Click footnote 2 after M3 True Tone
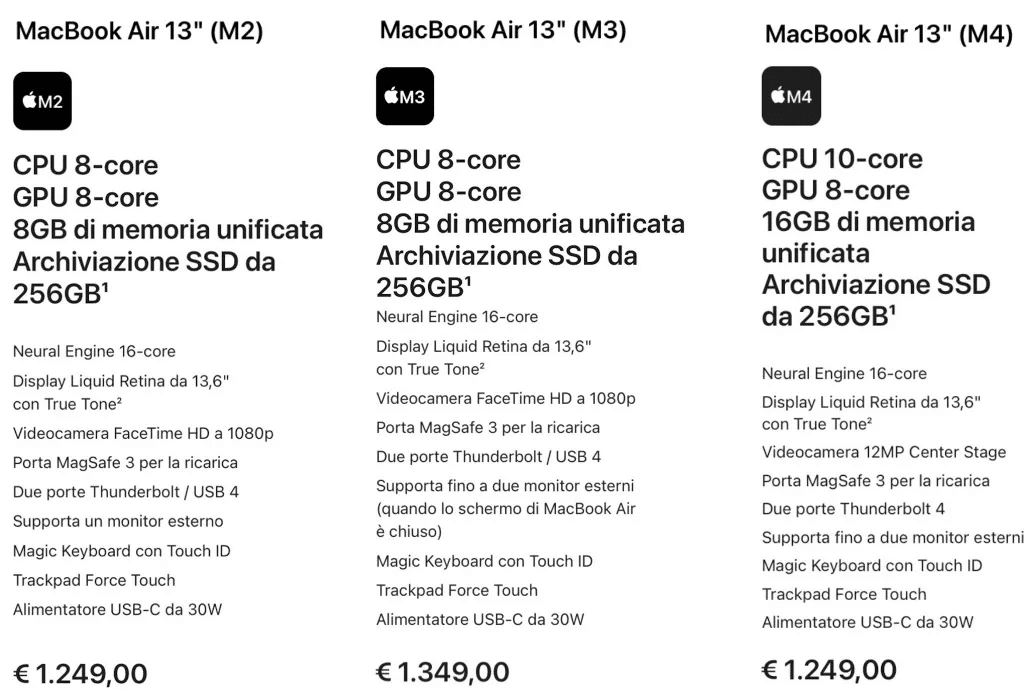Image resolution: width=1024 pixels, height=697 pixels. (482, 365)
